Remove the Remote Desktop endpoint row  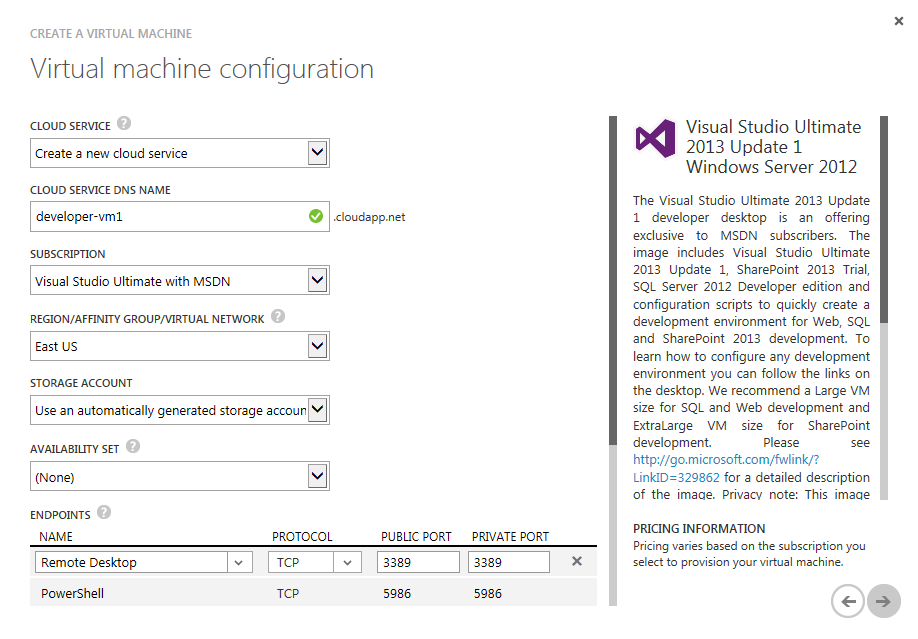577,561
